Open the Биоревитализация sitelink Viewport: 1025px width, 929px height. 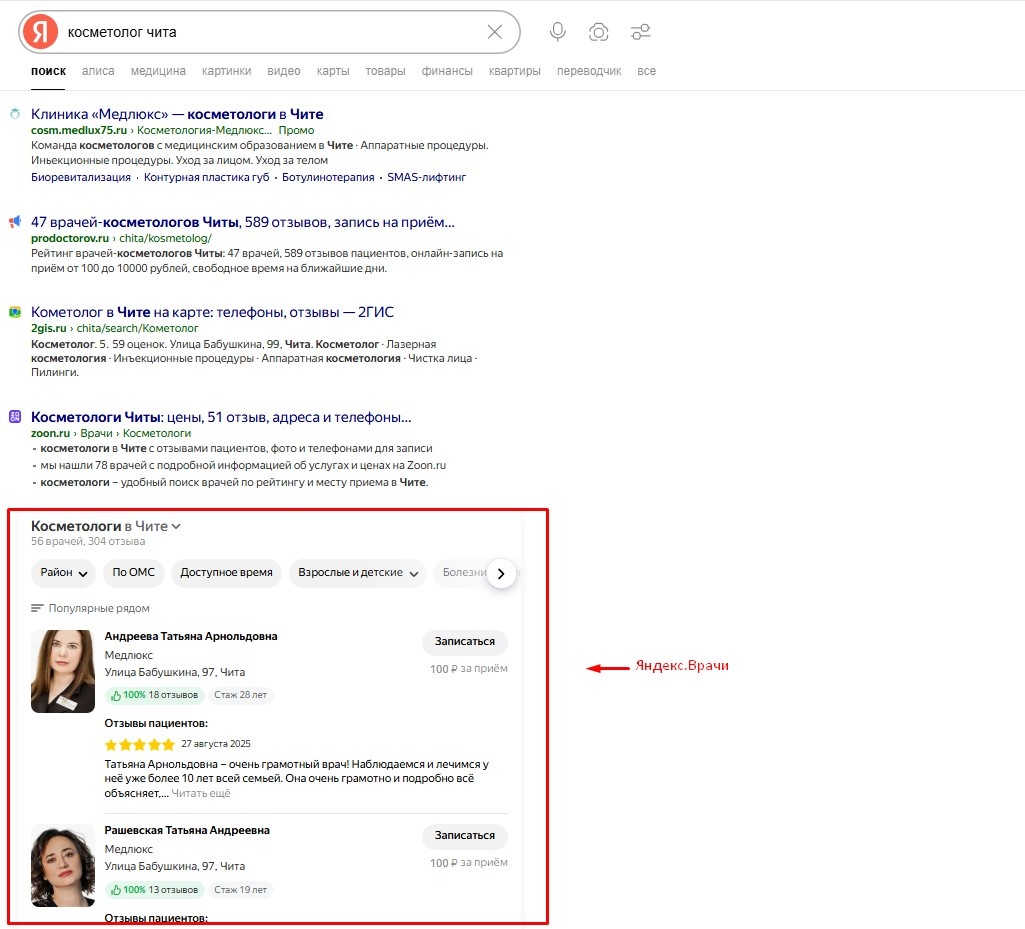point(81,177)
